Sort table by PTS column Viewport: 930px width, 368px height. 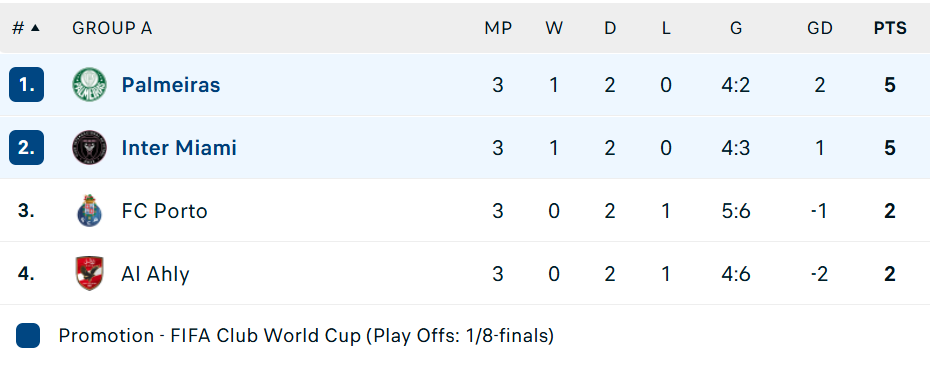[890, 28]
